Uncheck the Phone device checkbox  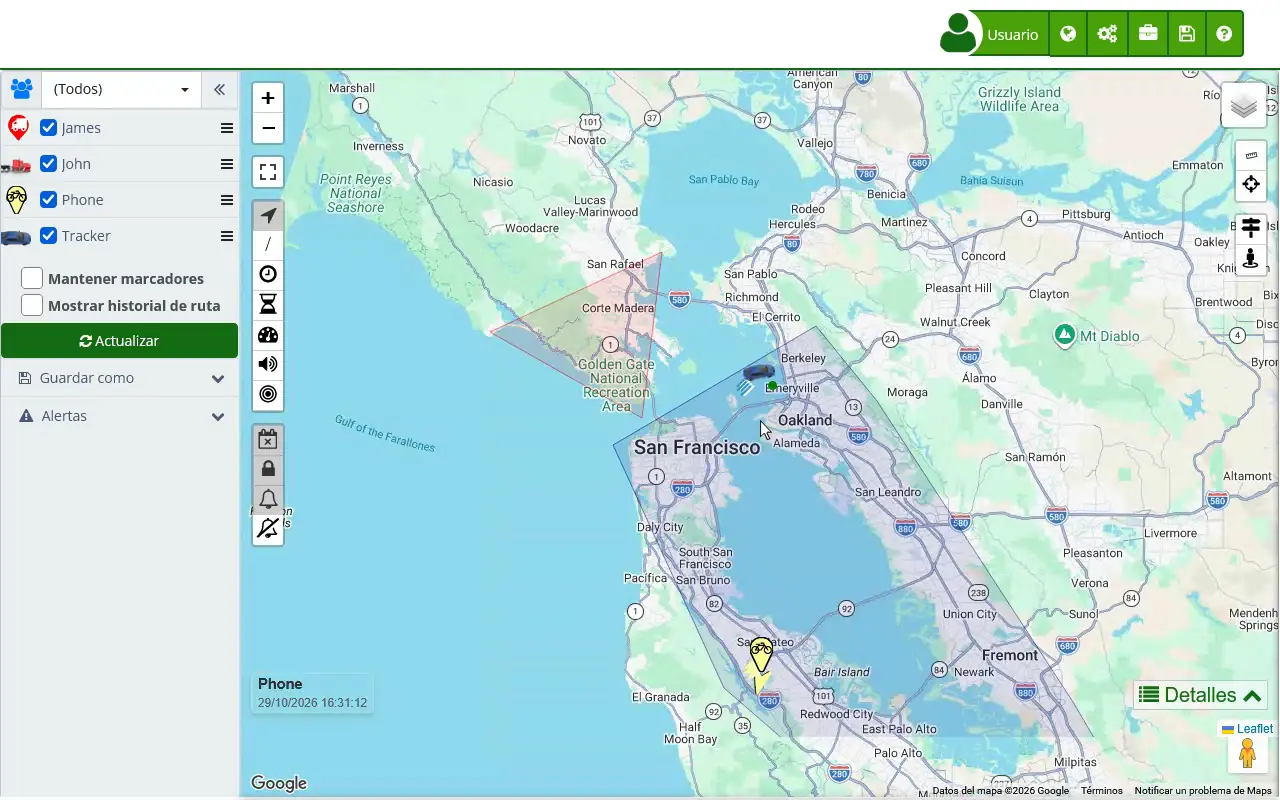click(x=48, y=200)
